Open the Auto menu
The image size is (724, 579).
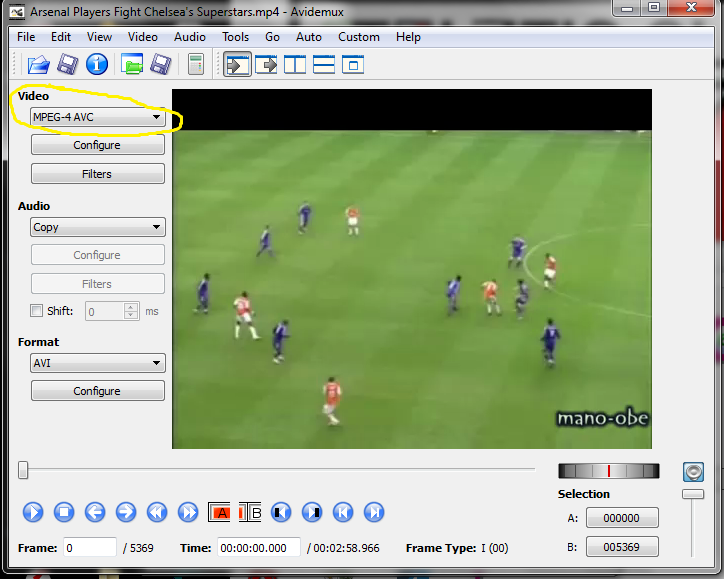[x=309, y=37]
